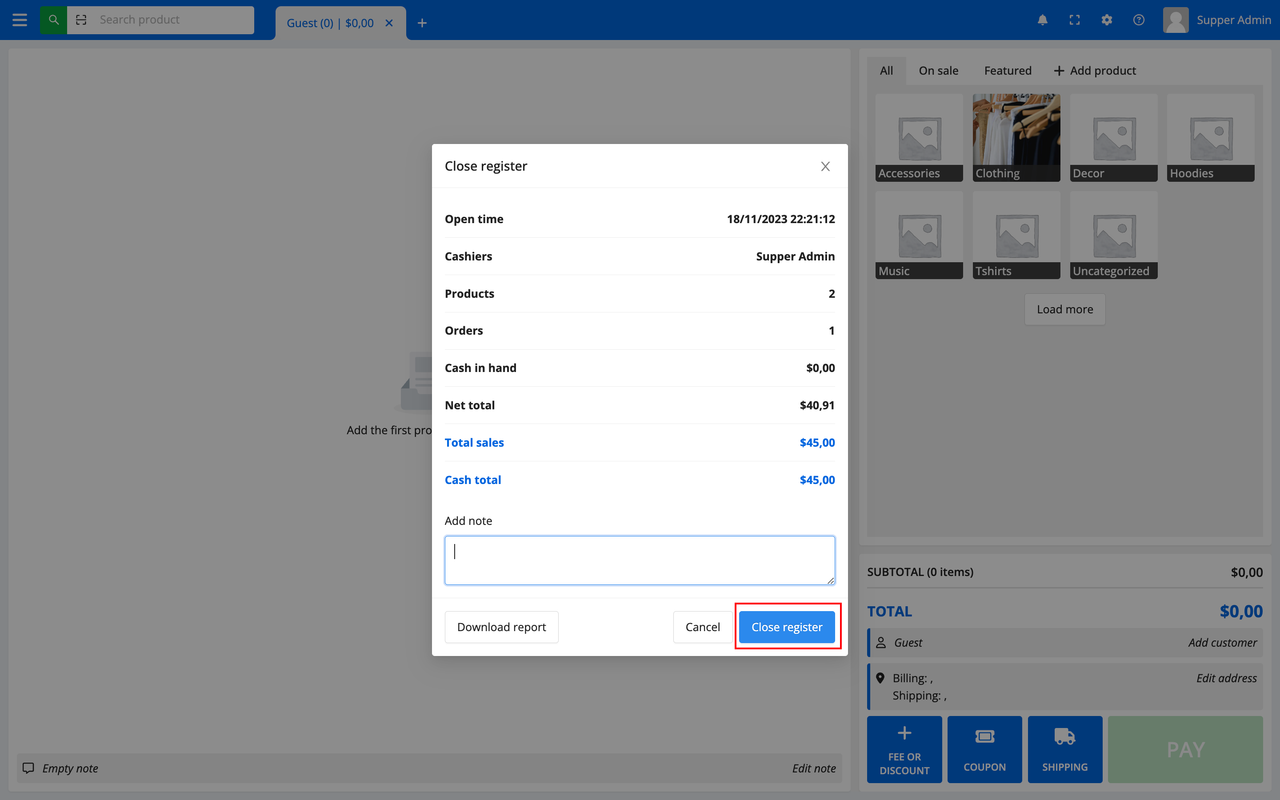Click the Open time value 18/11/2023 22:21:12
The width and height of the screenshot is (1280, 800).
[x=781, y=219]
